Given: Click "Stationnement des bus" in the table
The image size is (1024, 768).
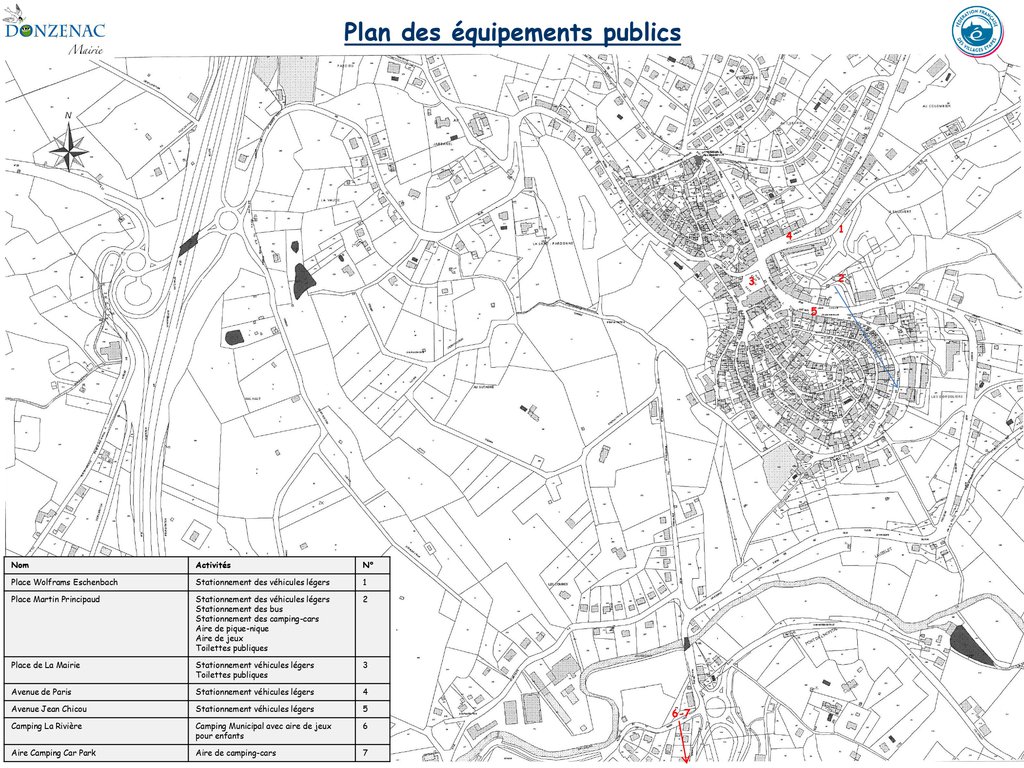Looking at the screenshot, I should point(239,609).
